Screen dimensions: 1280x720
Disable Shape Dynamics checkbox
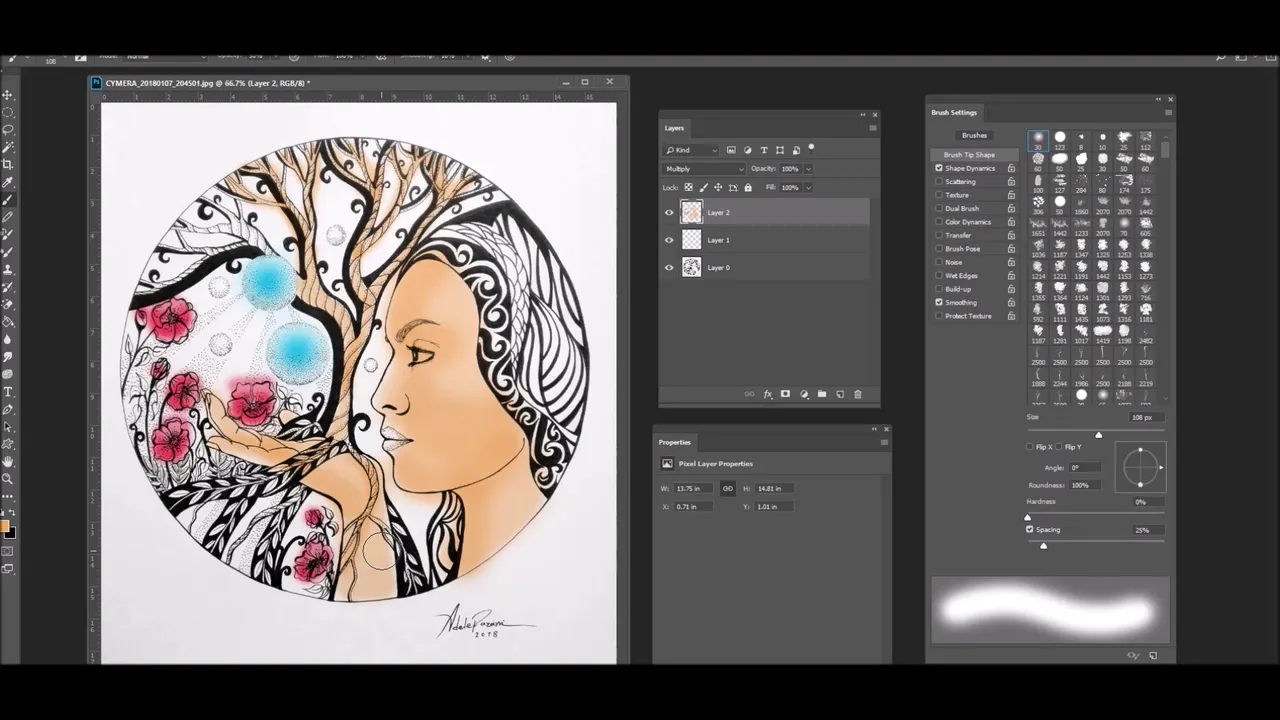click(939, 168)
